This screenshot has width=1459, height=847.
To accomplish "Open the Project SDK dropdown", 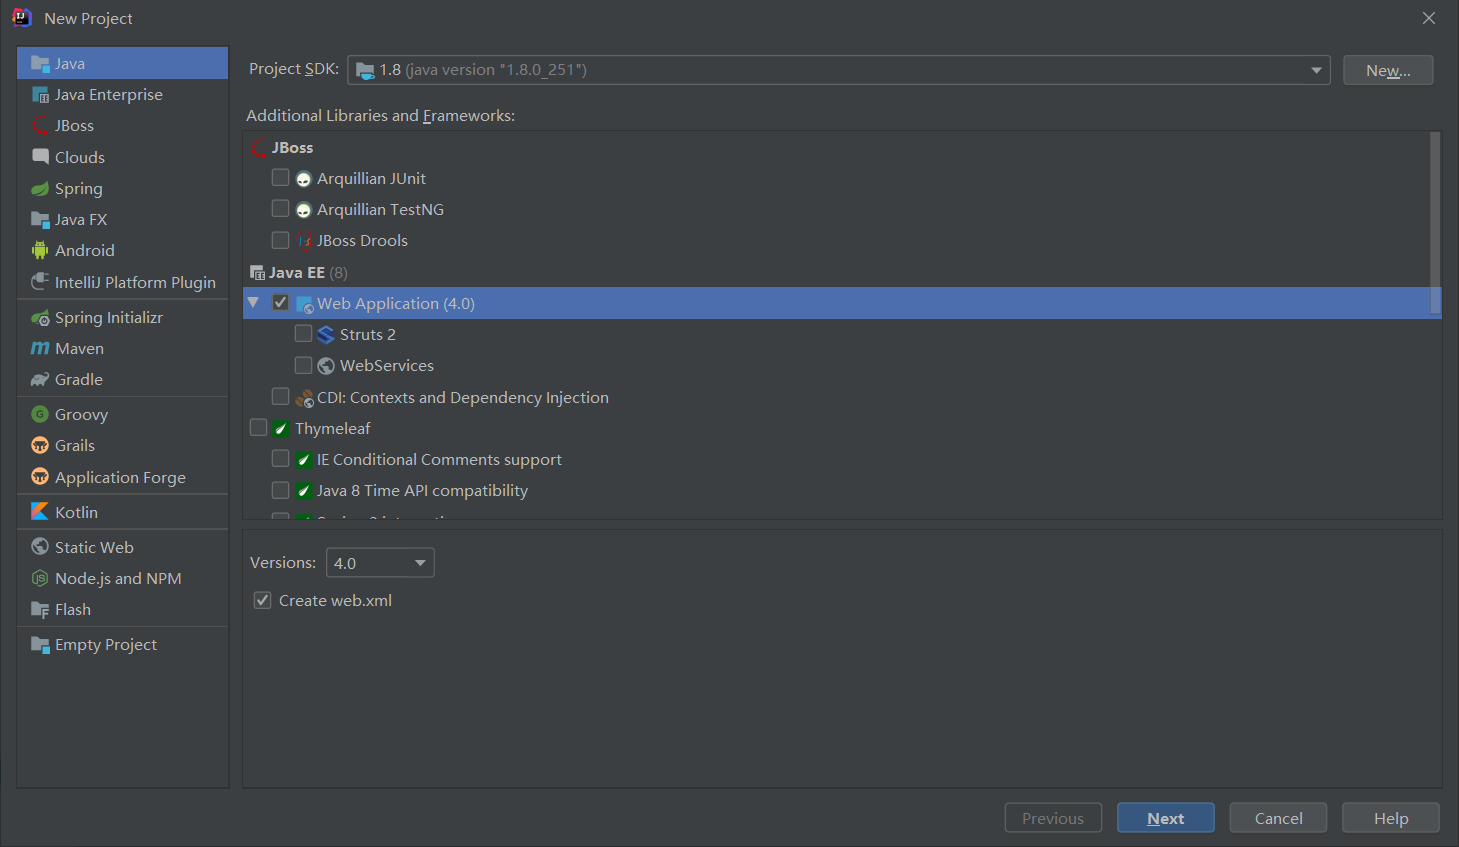I will tap(838, 70).
